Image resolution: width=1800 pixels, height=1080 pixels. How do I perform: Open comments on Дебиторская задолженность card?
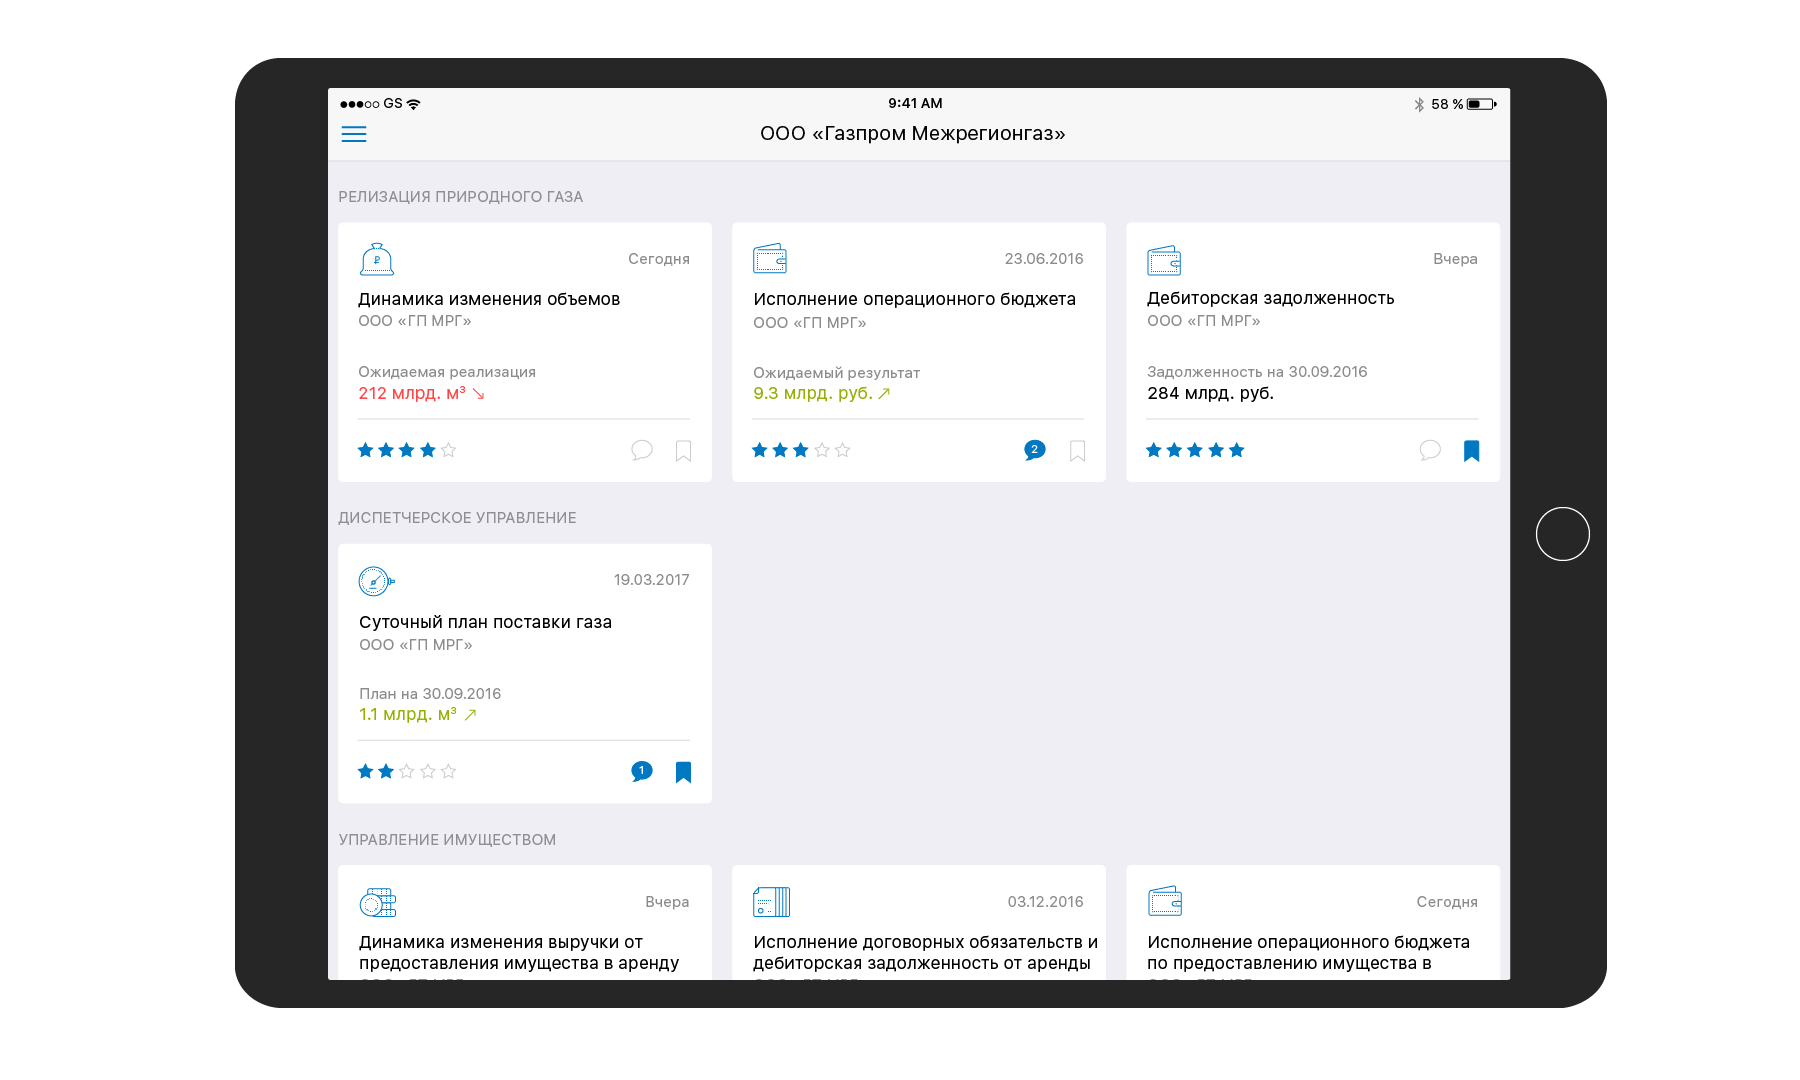1430,450
